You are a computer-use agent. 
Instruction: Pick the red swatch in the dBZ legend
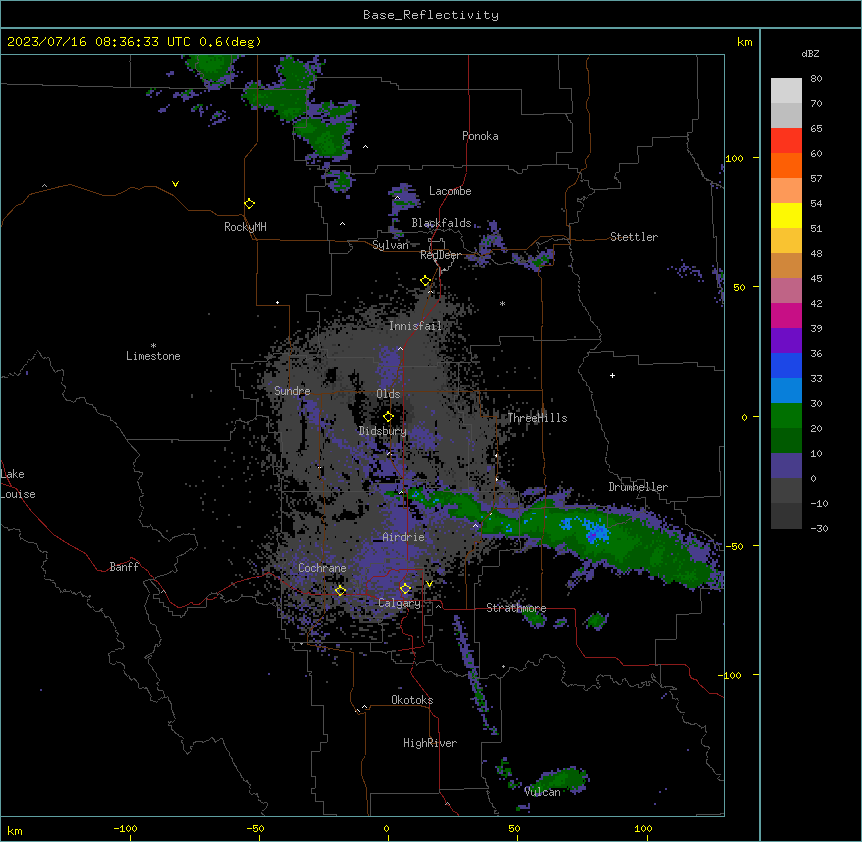coord(786,140)
